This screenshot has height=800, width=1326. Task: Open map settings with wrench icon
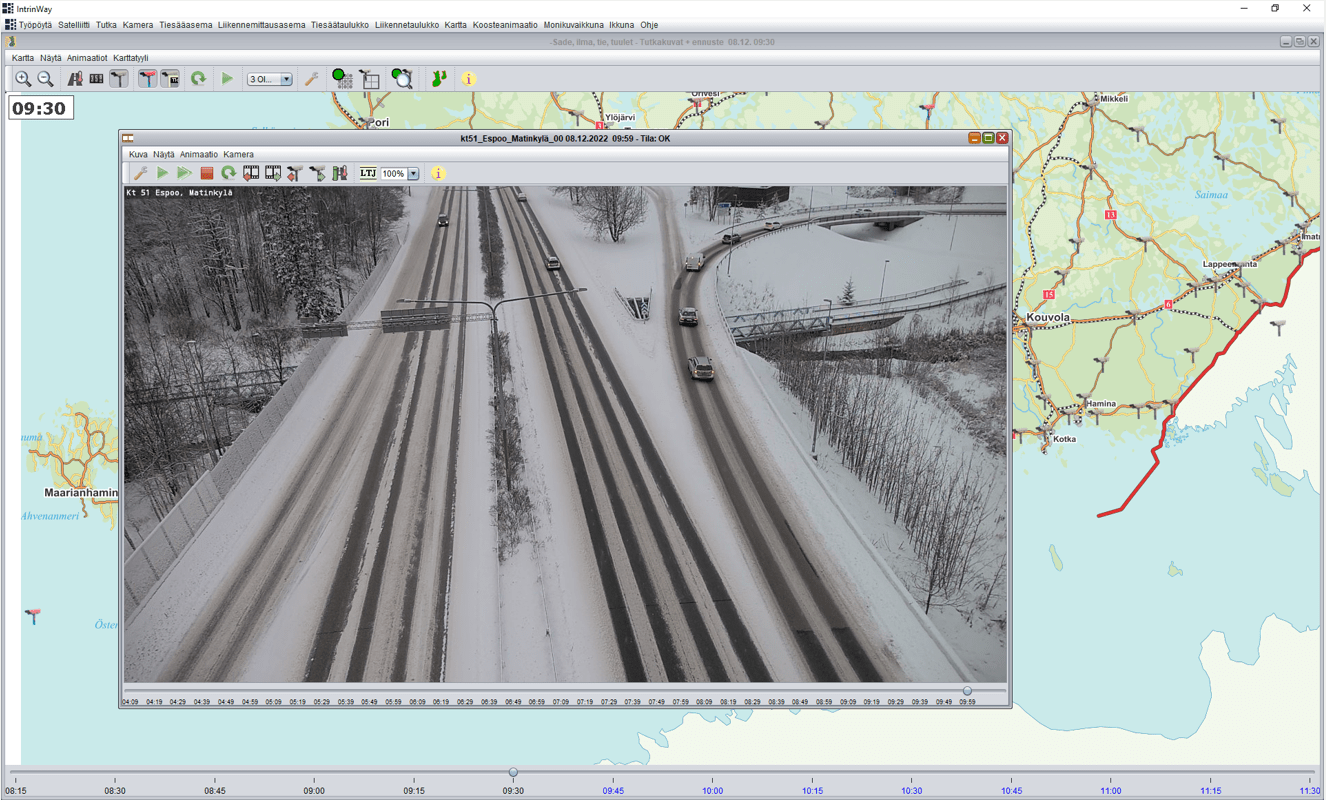(312, 79)
